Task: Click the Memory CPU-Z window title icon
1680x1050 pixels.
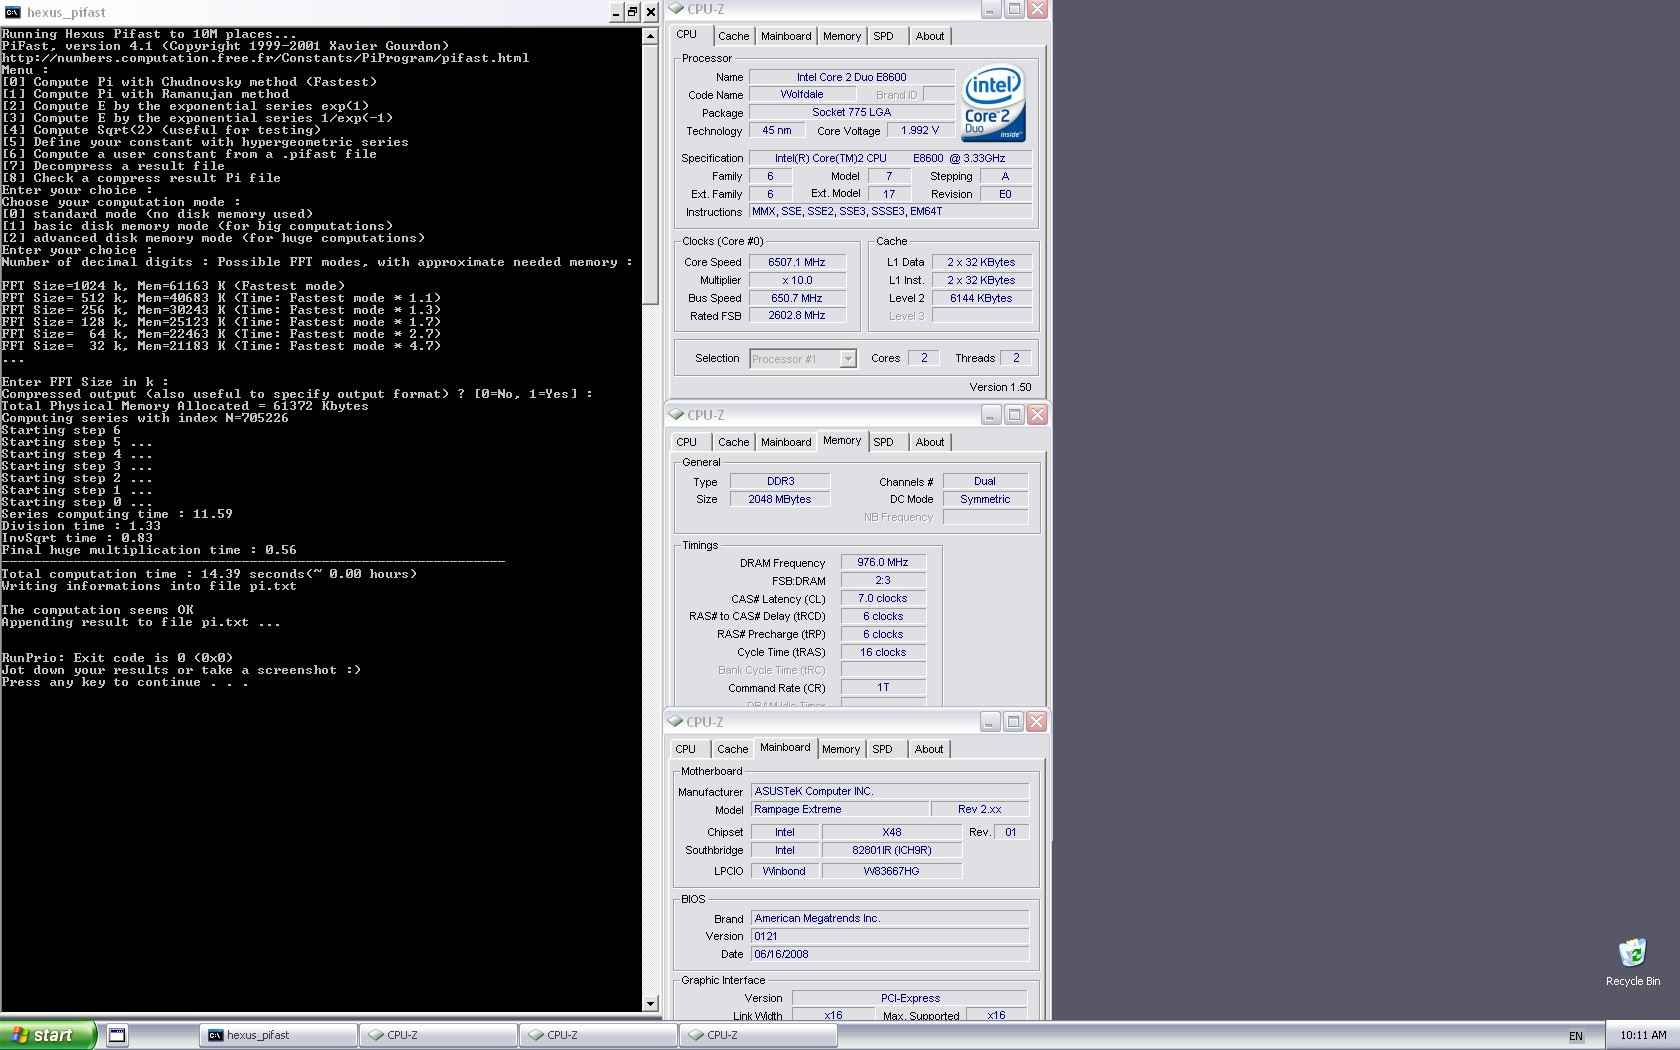Action: 677,414
